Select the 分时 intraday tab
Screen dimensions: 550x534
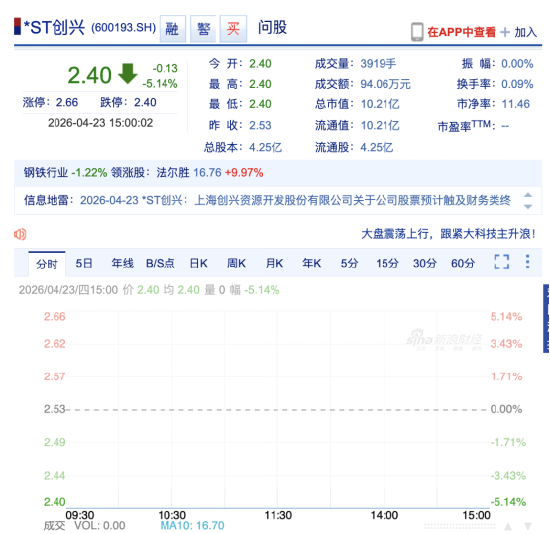click(x=47, y=264)
